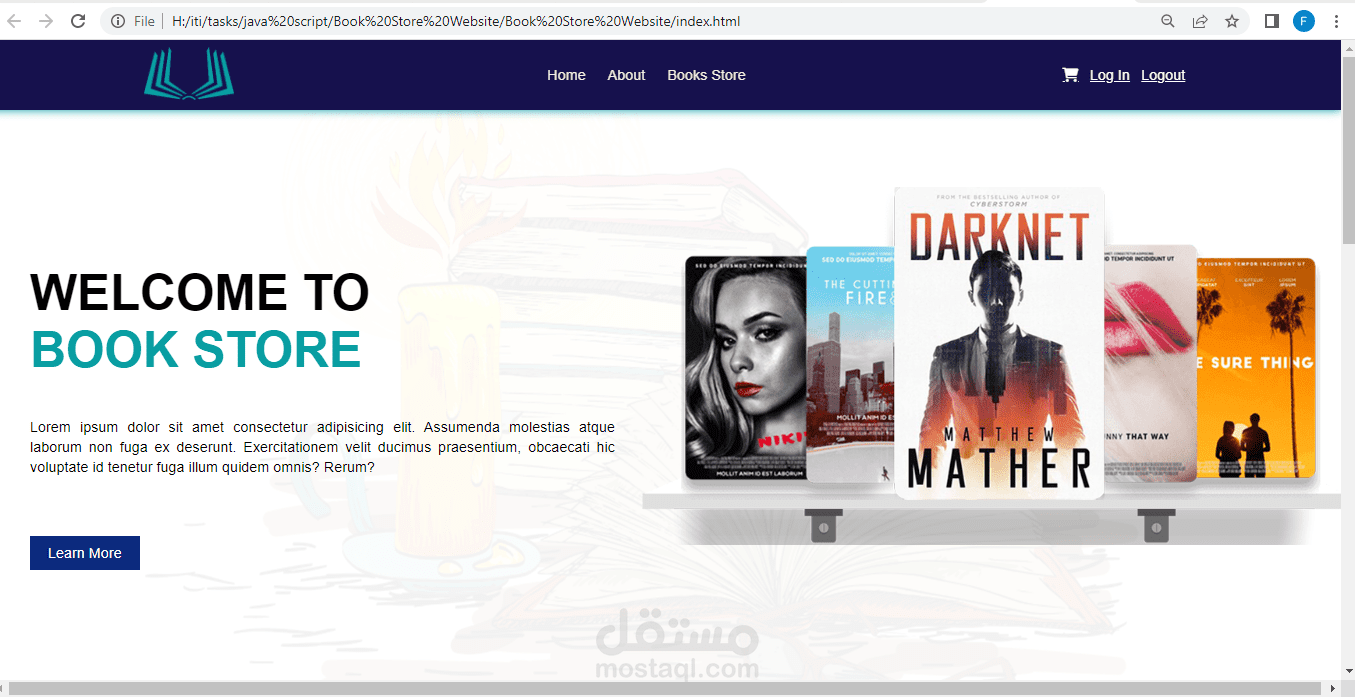1355x697 pixels.
Task: Click the Logout link
Action: (x=1163, y=75)
